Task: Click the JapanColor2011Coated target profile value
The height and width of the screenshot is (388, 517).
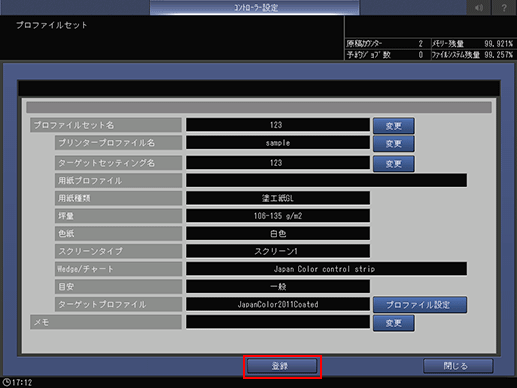Action: tap(278, 304)
